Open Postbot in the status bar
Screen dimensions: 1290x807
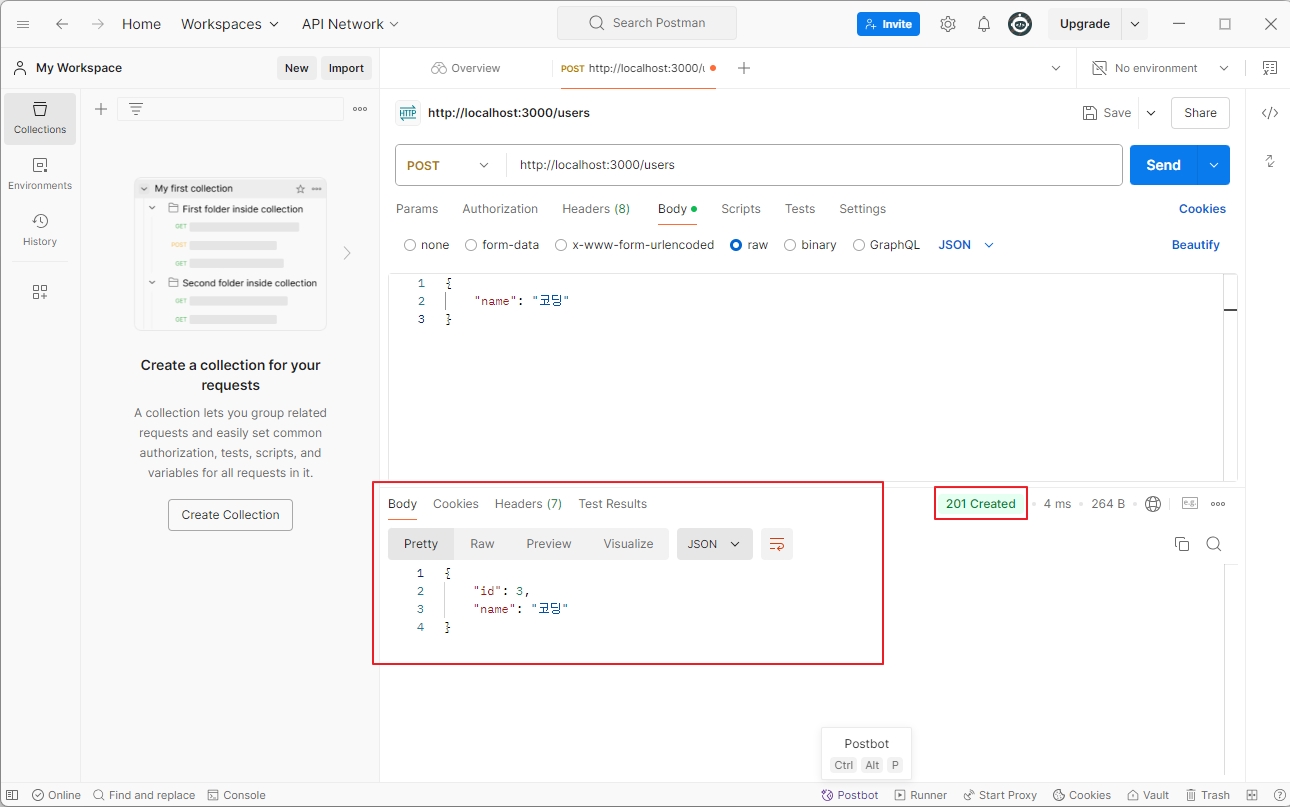[x=850, y=795]
